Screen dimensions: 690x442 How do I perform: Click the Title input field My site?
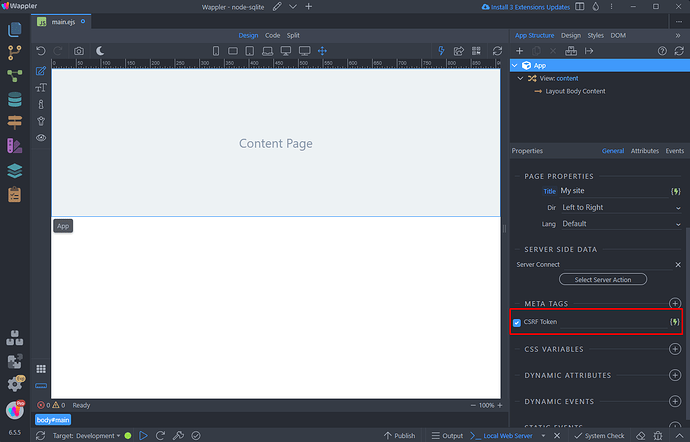(610, 190)
